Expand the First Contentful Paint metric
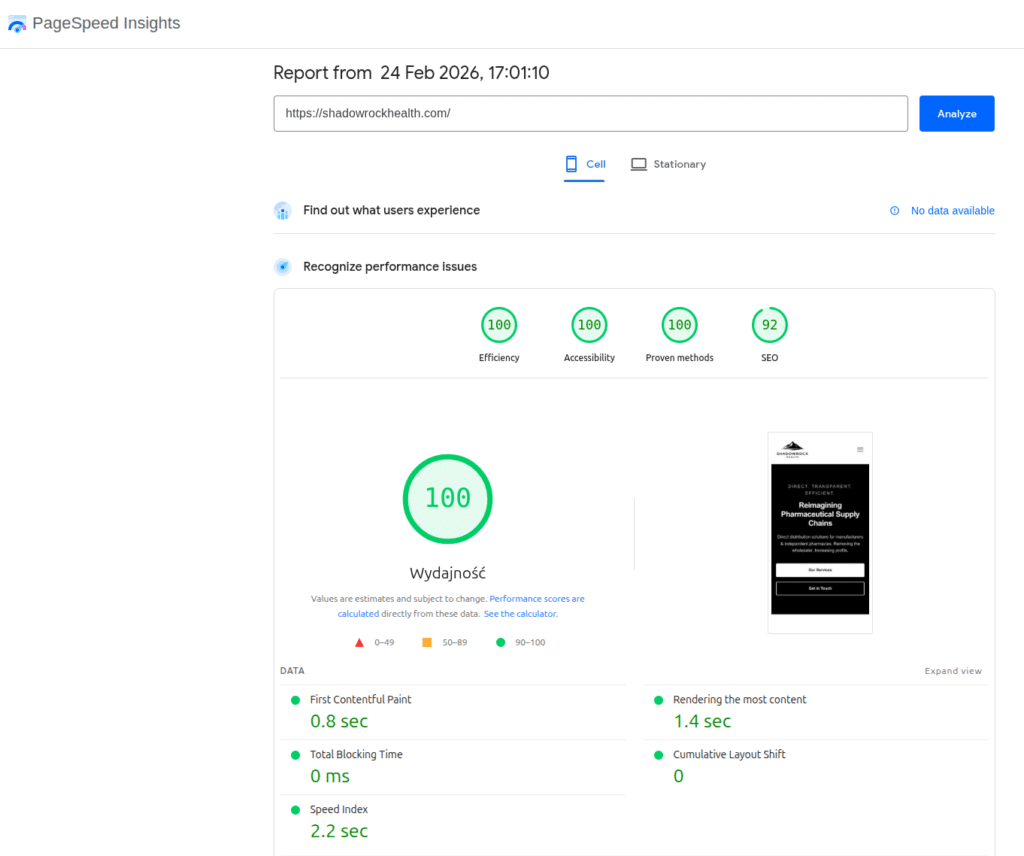The width and height of the screenshot is (1024, 856). pyautogui.click(x=360, y=700)
